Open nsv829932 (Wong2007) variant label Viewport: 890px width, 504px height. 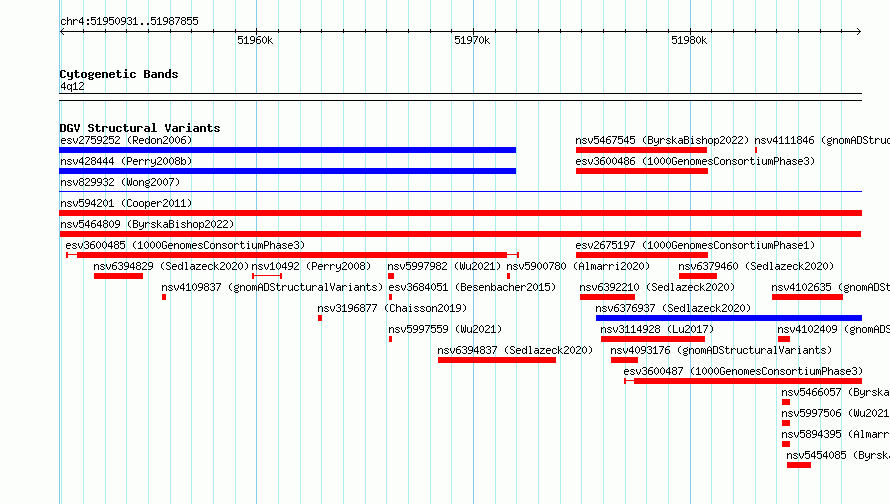tap(120, 182)
